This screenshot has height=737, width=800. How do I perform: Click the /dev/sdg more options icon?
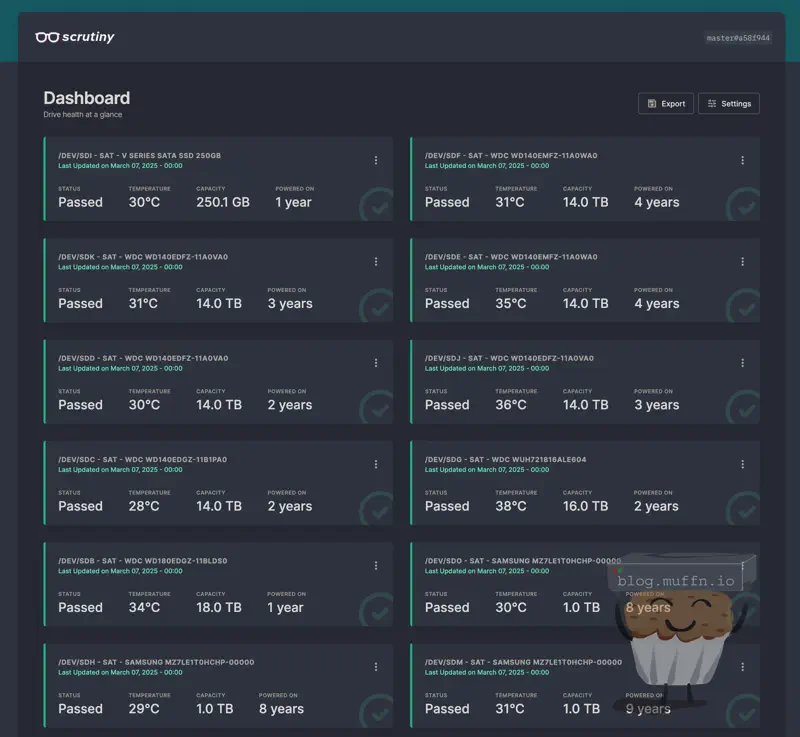[742, 464]
